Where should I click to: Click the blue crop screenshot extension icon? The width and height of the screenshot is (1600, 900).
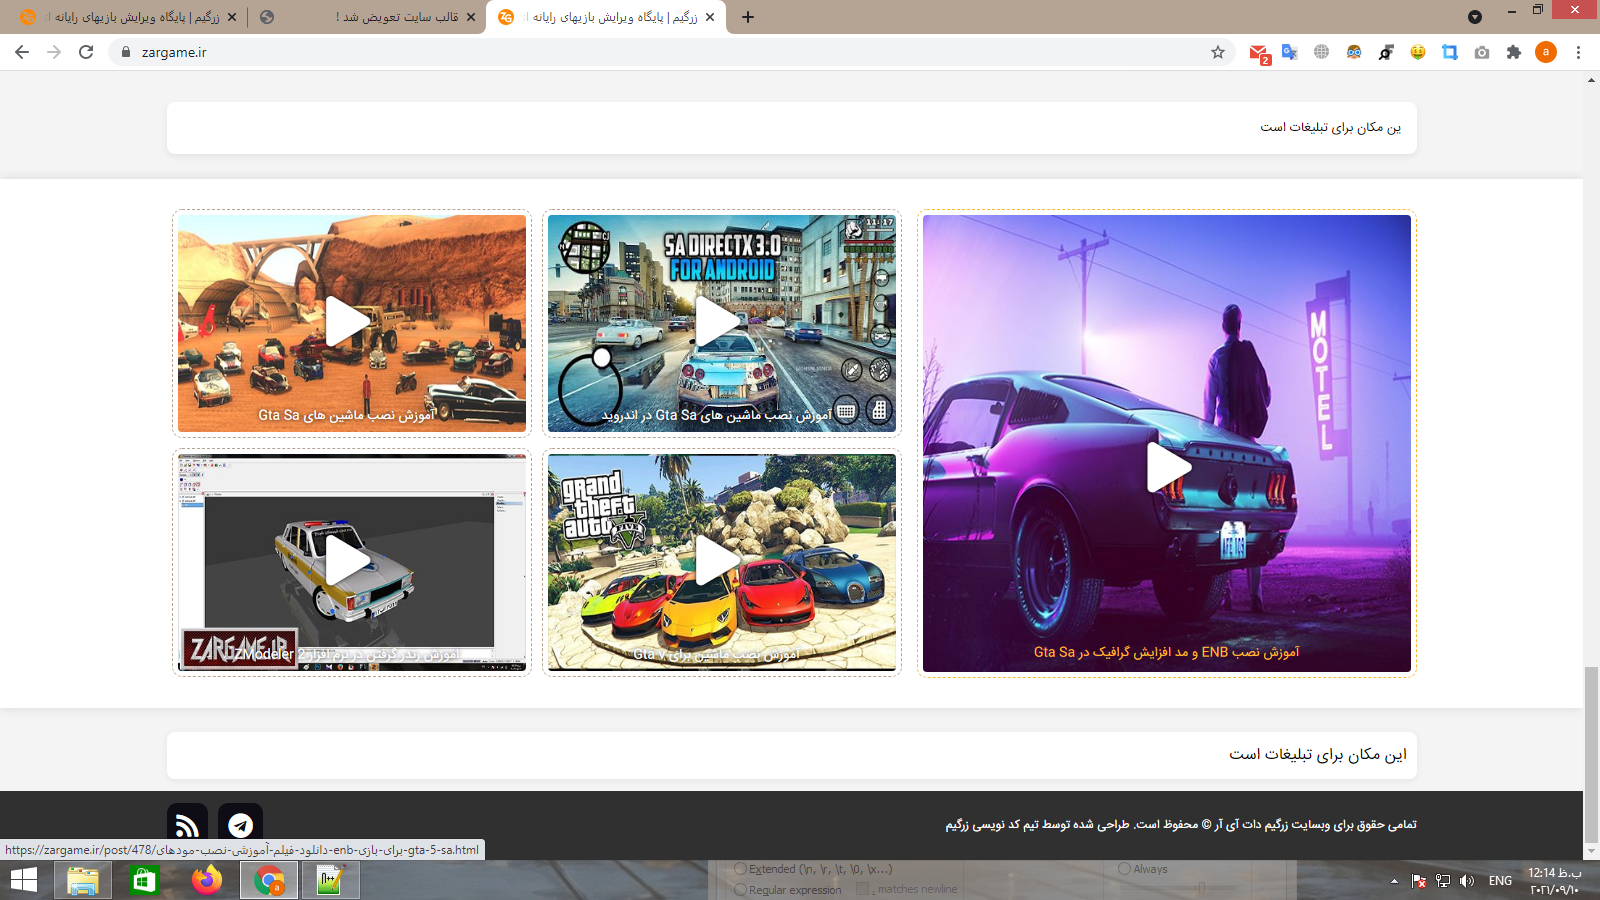(1450, 52)
